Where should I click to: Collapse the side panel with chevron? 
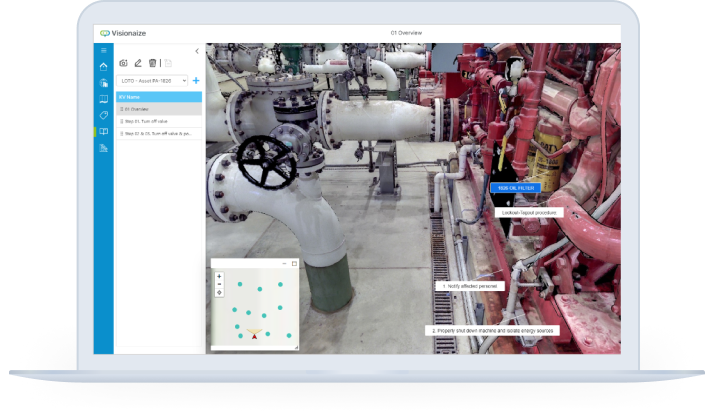[196, 50]
